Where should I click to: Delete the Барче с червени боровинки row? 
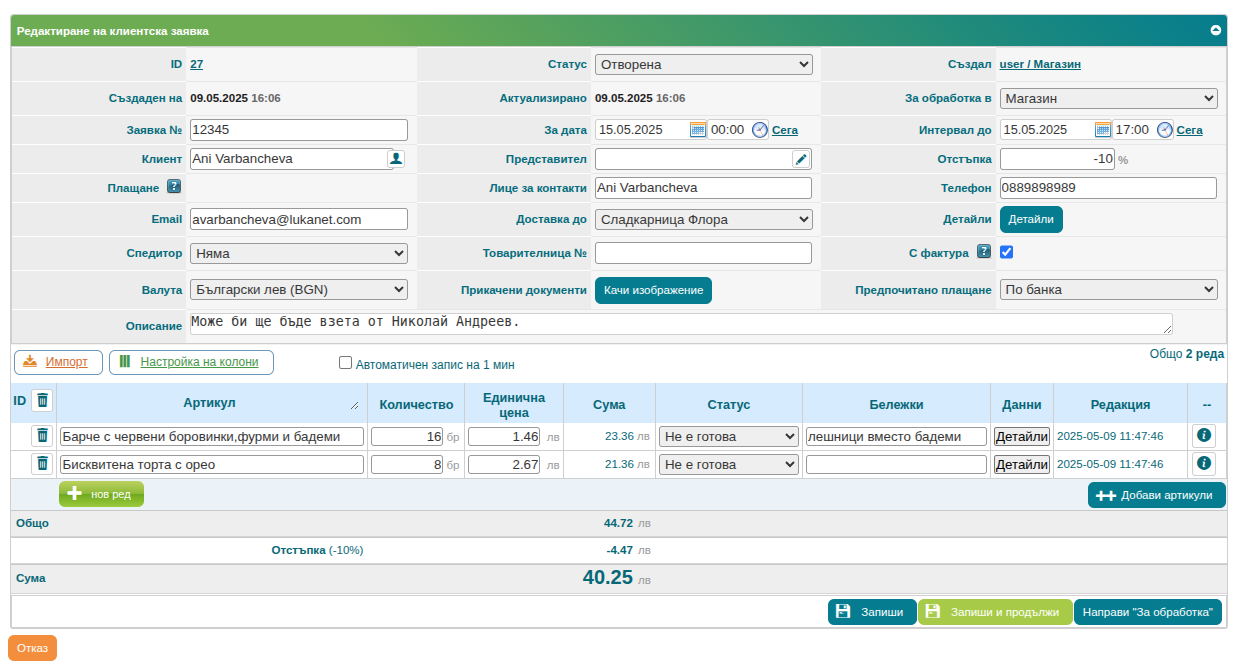pyautogui.click(x=42, y=435)
